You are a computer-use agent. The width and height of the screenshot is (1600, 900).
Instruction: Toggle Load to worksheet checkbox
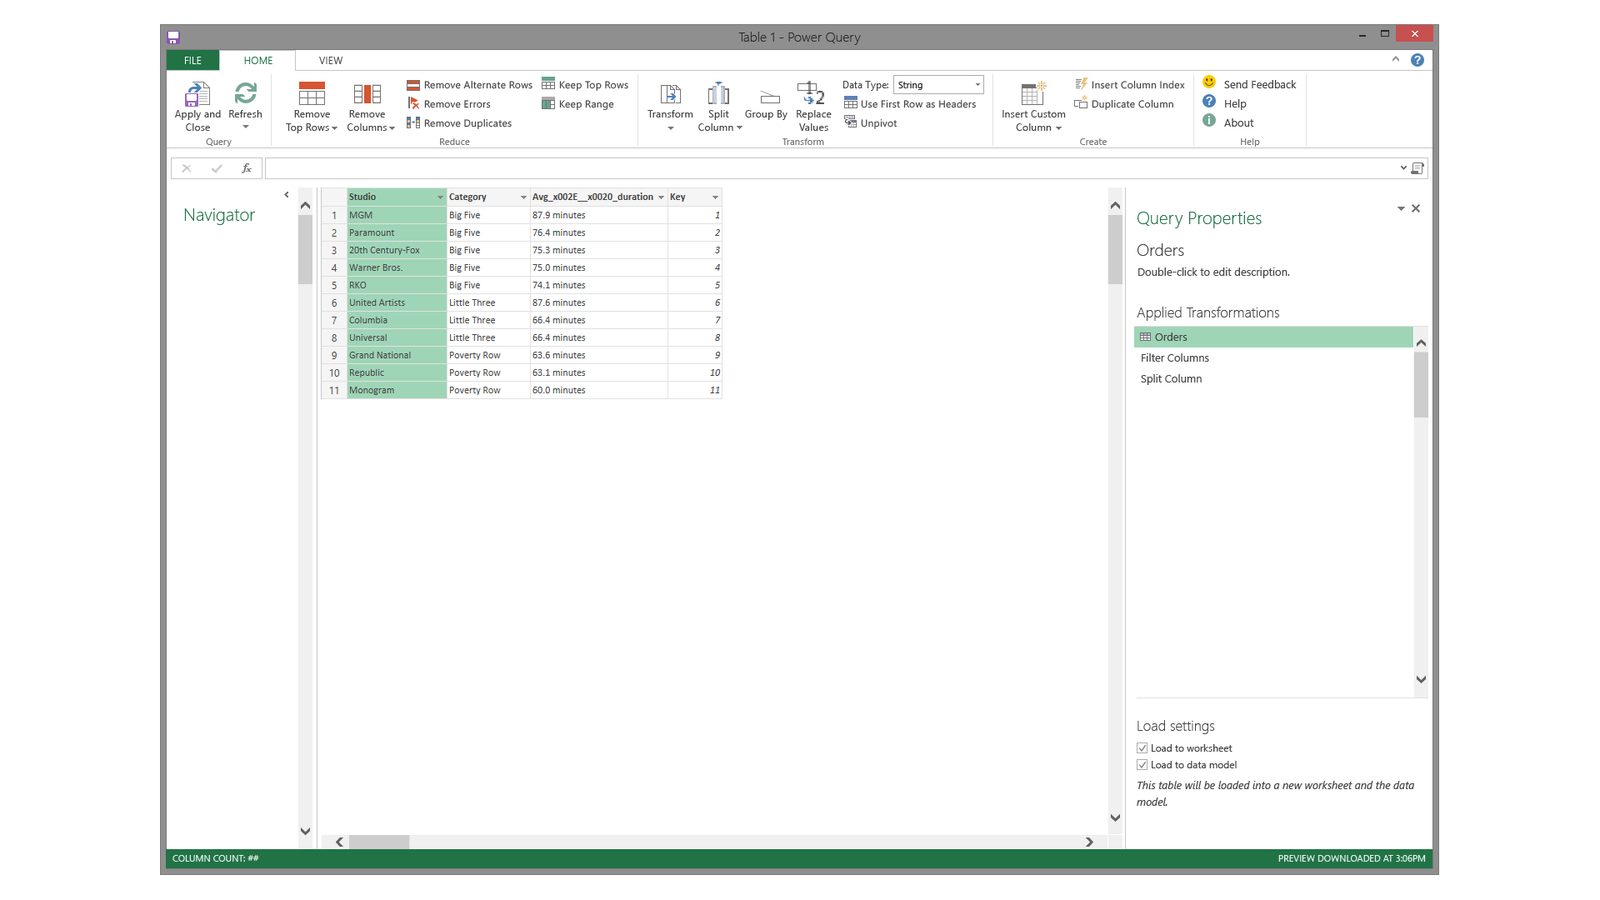1142,748
